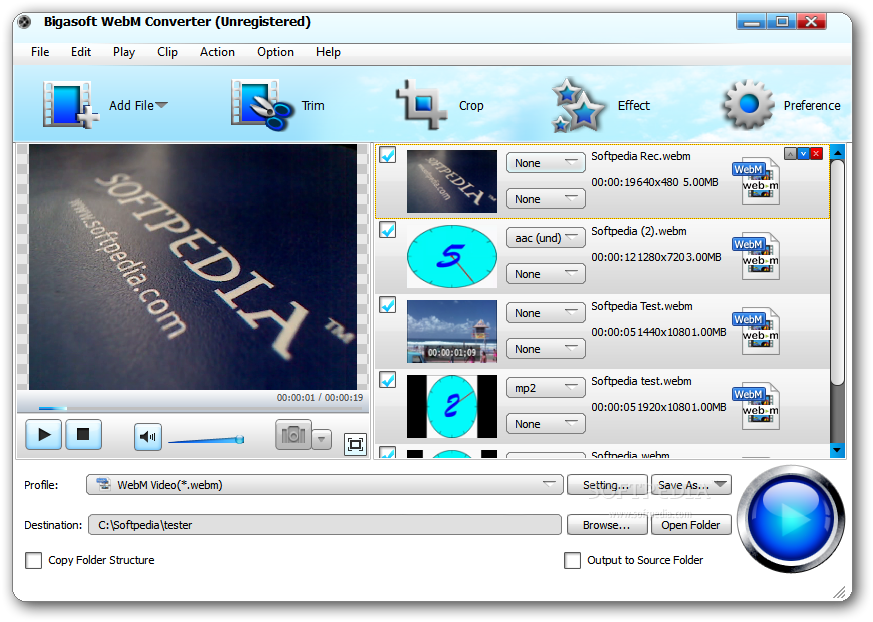This screenshot has height=622, width=873.
Task: Click the Destination path field
Action: click(x=325, y=525)
